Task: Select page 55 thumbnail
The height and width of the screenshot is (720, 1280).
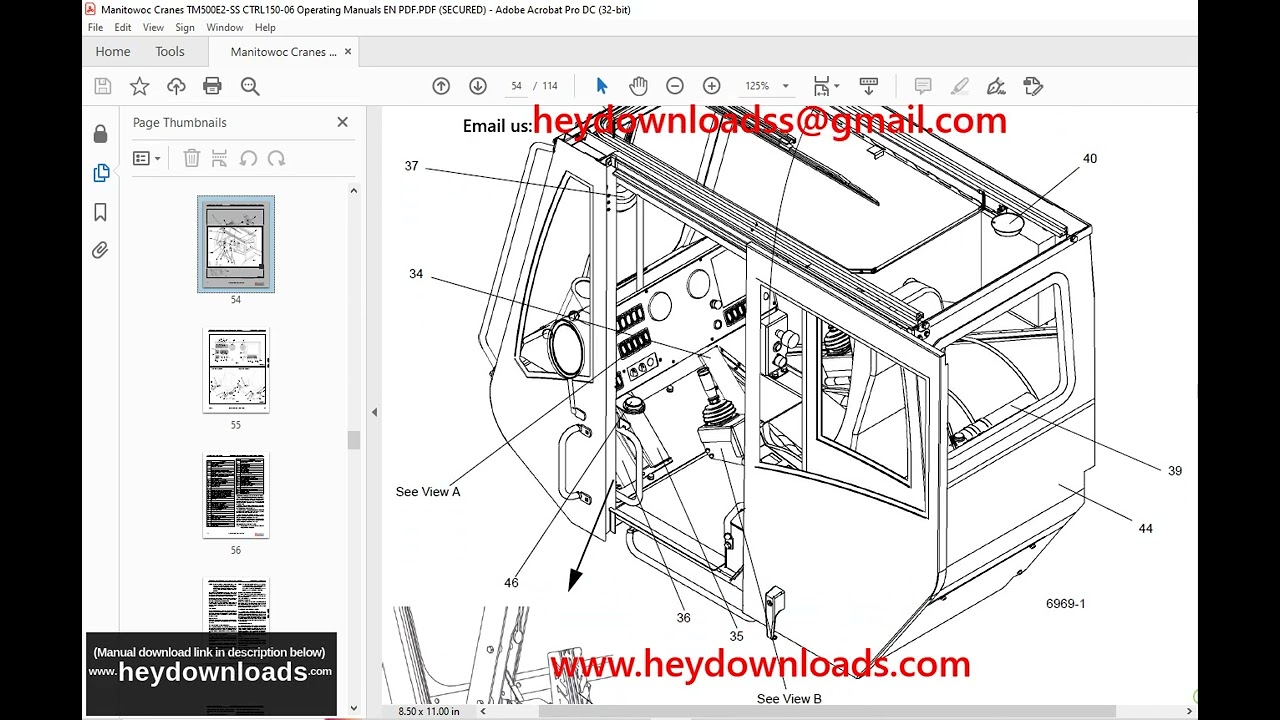Action: 236,370
